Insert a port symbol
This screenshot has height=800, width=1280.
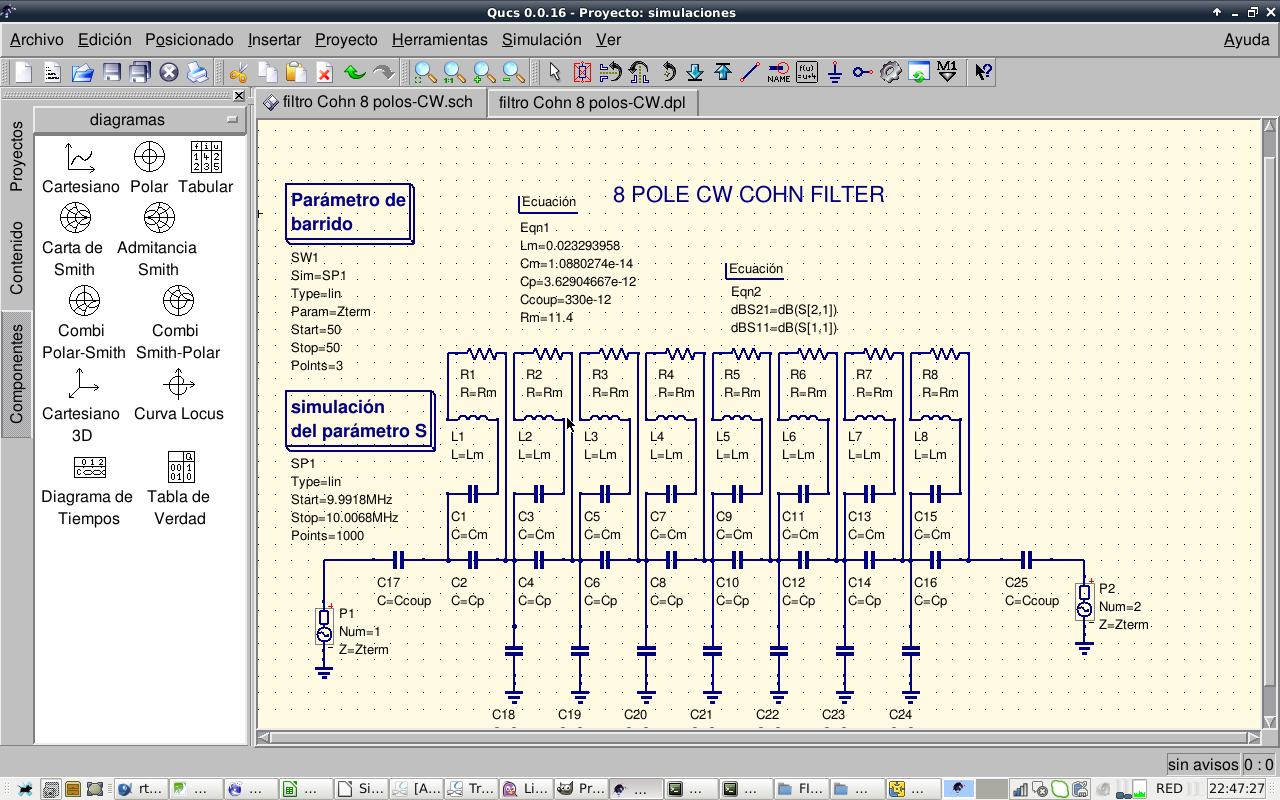pyautogui.click(x=862, y=72)
